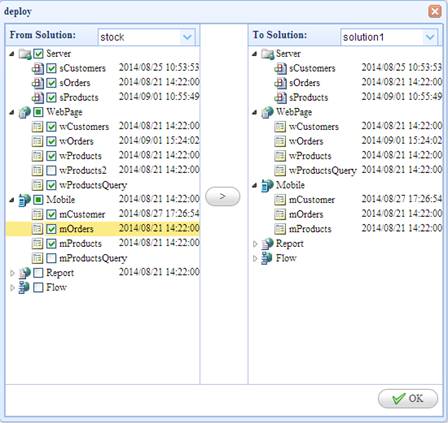This screenshot has width=448, height=423.
Task: Click the WebPage globe icon in left tree
Action: [x=25, y=112]
